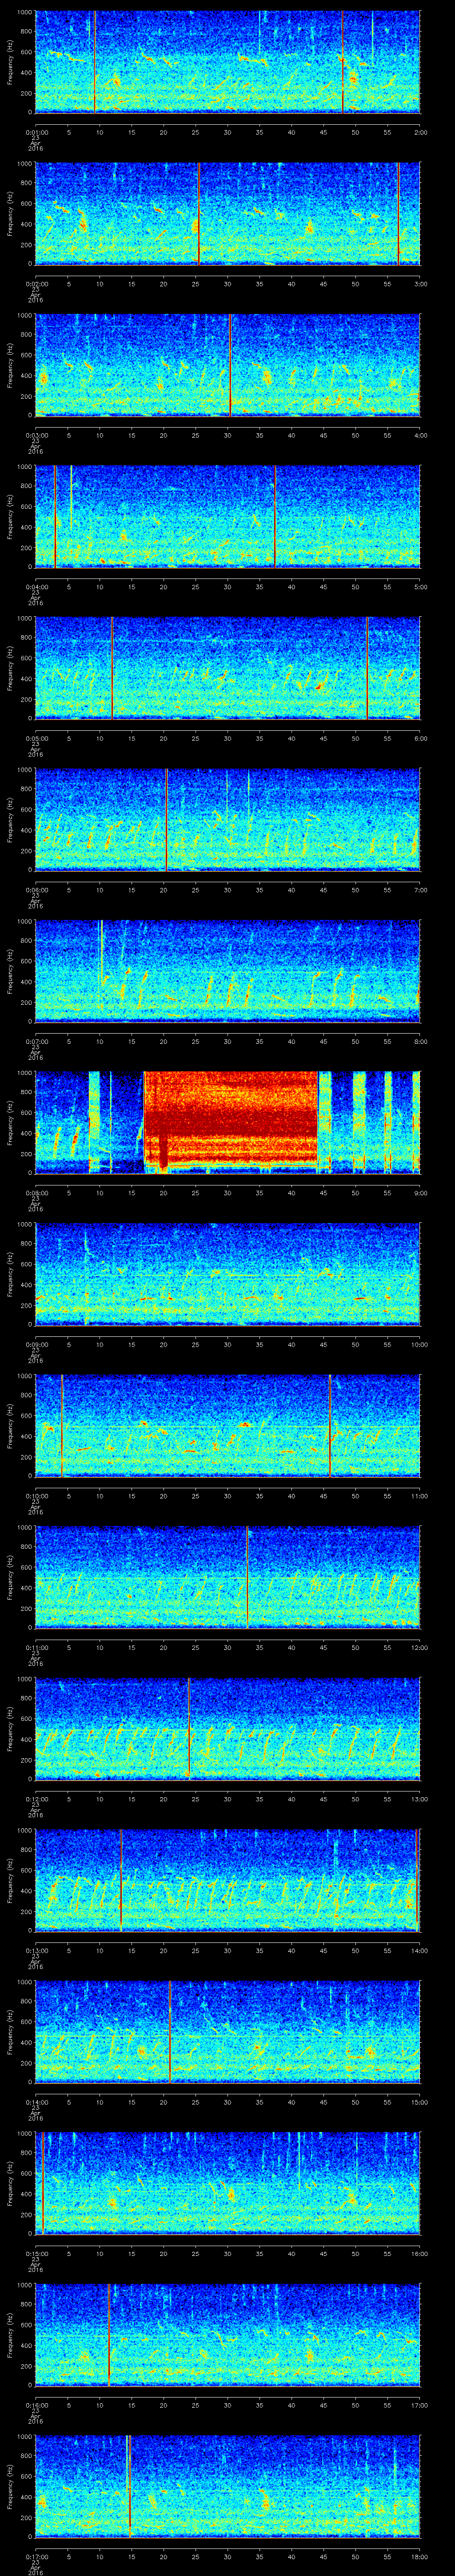
Task: Select the spectrogram panel starting at 0:11:00
Action: tap(228, 1577)
